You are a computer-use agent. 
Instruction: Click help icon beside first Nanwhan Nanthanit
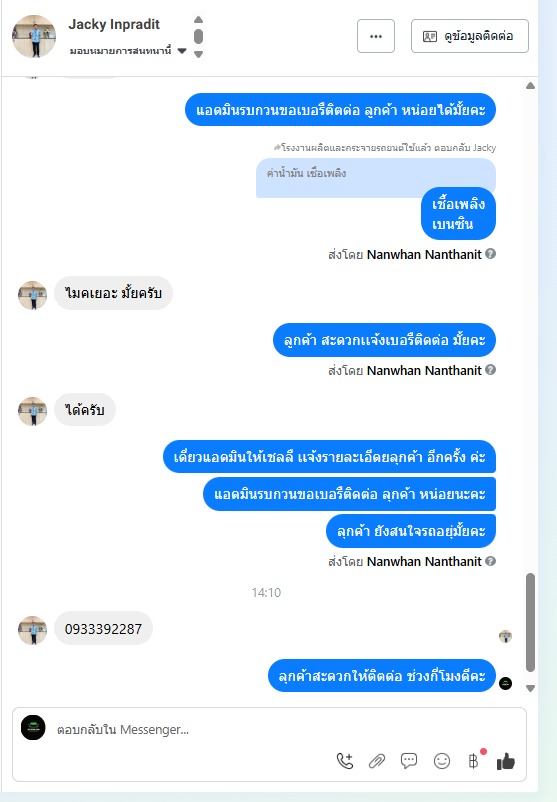click(491, 254)
